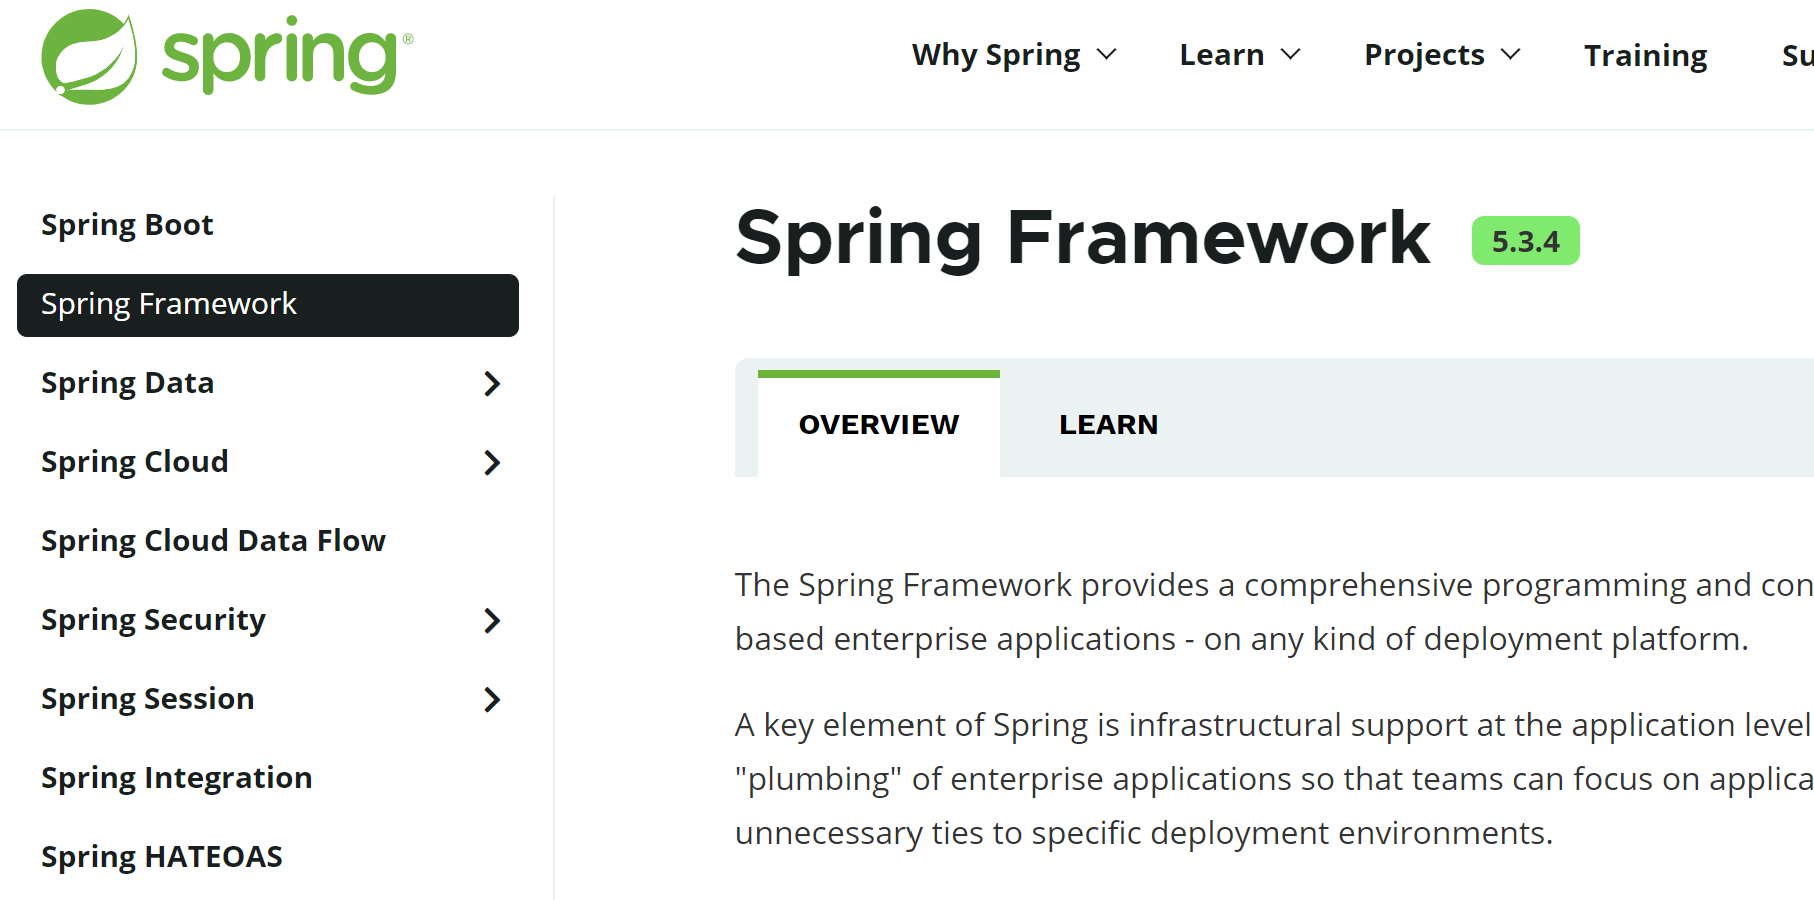
Task: Click the 5.3.4 version badge
Action: tap(1525, 240)
